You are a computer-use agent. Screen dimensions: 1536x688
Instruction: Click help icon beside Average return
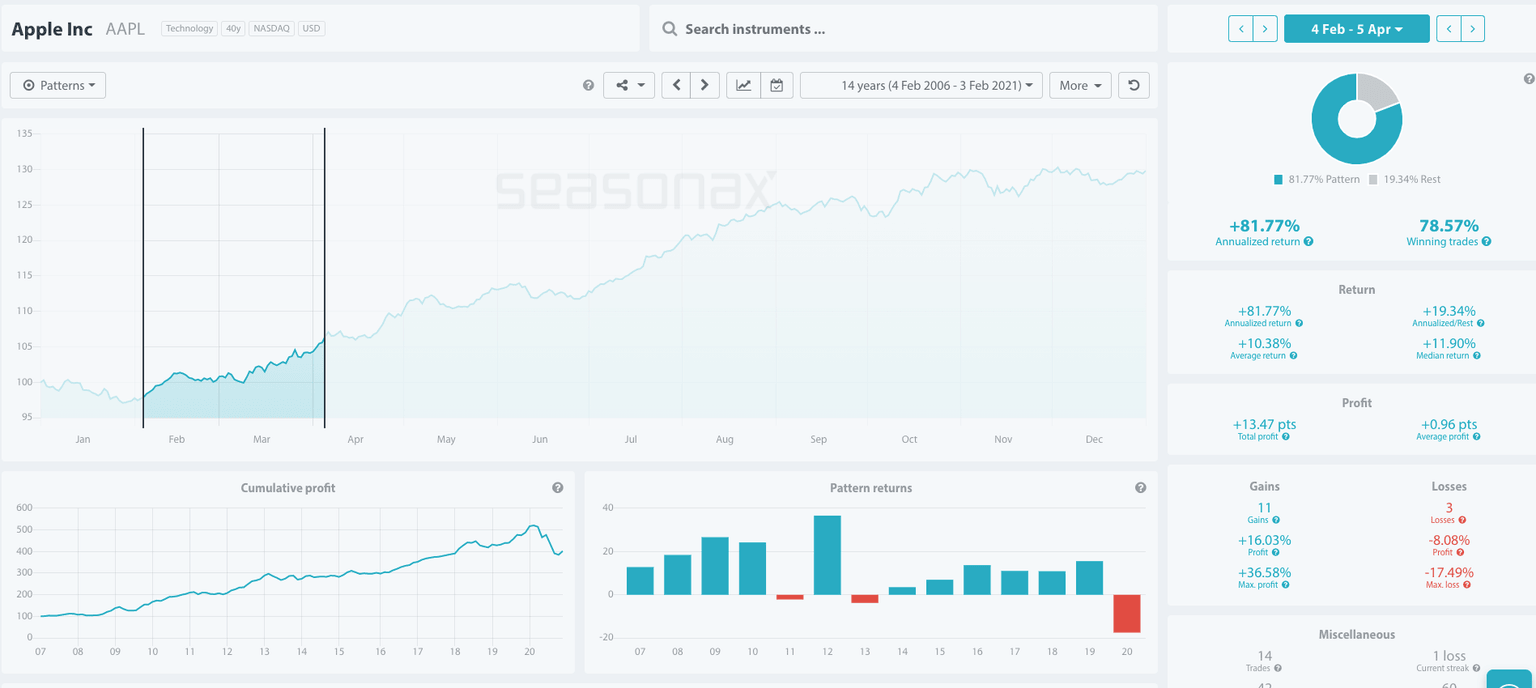pyautogui.click(x=1295, y=356)
